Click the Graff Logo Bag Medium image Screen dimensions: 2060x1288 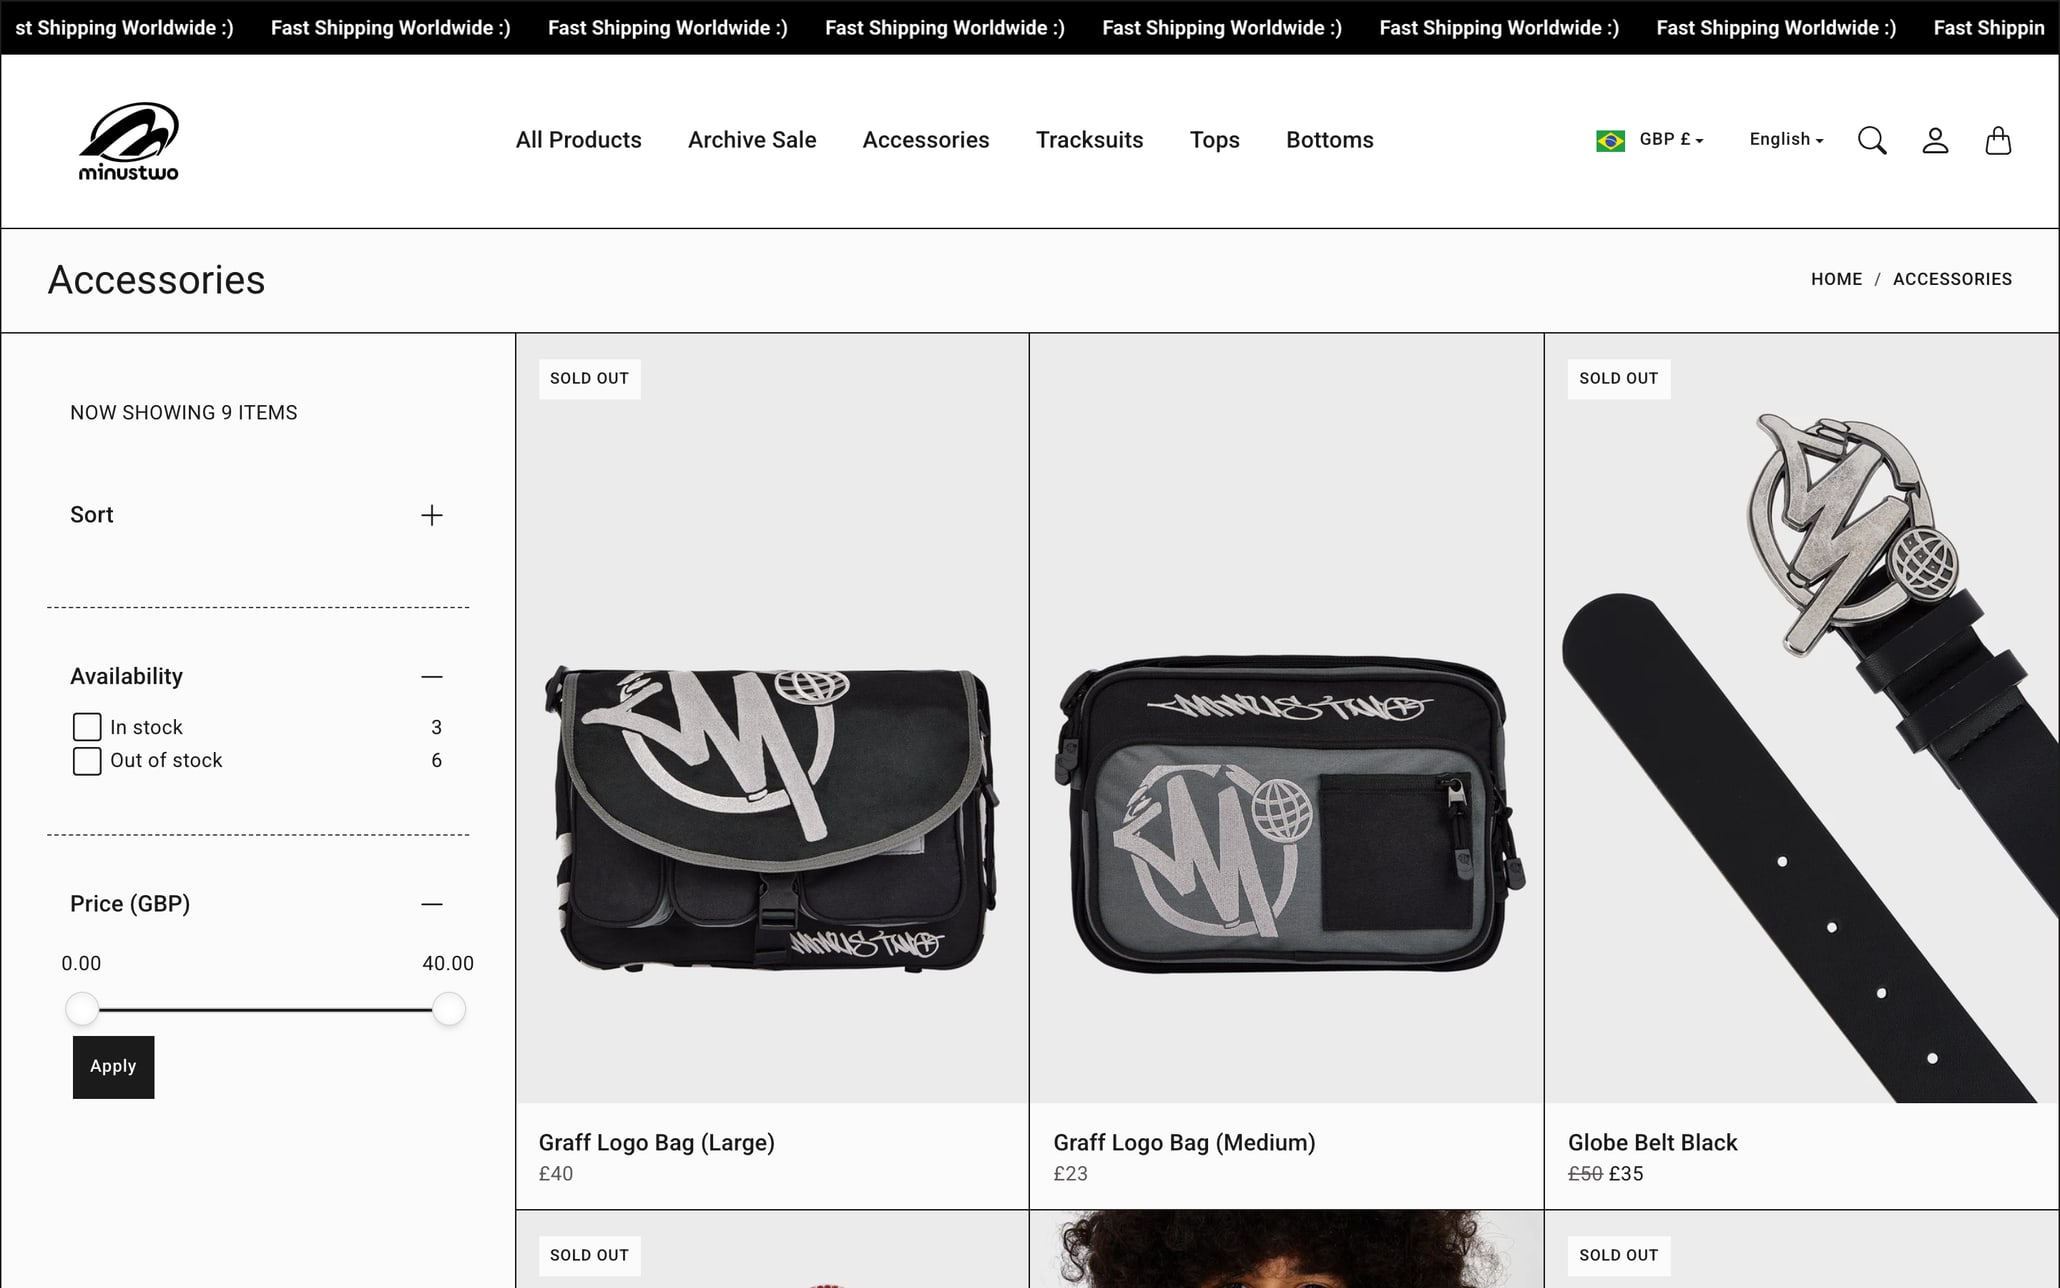pos(1286,718)
